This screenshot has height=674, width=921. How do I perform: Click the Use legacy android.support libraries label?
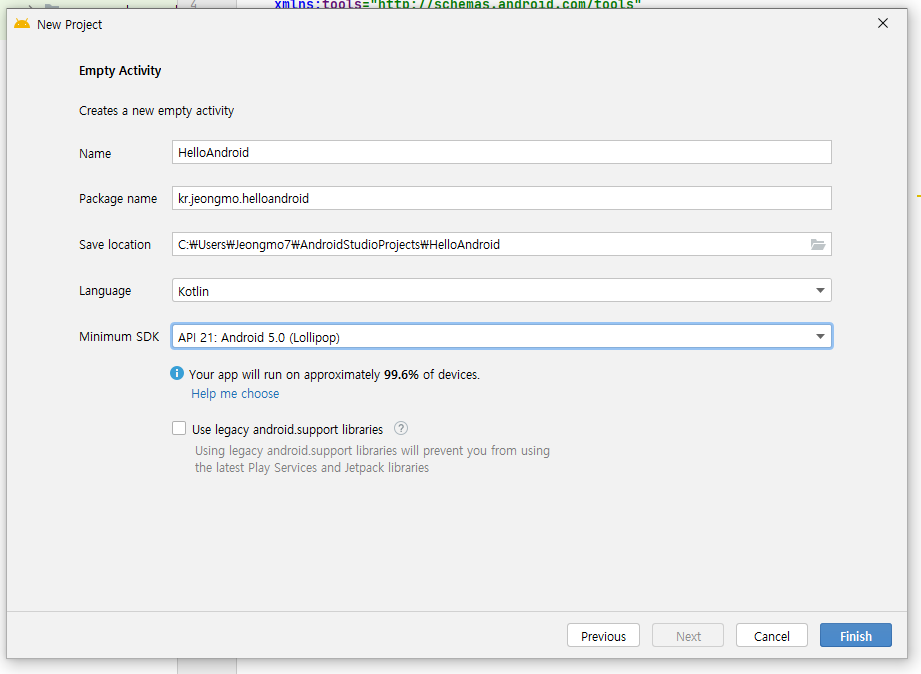(x=287, y=430)
